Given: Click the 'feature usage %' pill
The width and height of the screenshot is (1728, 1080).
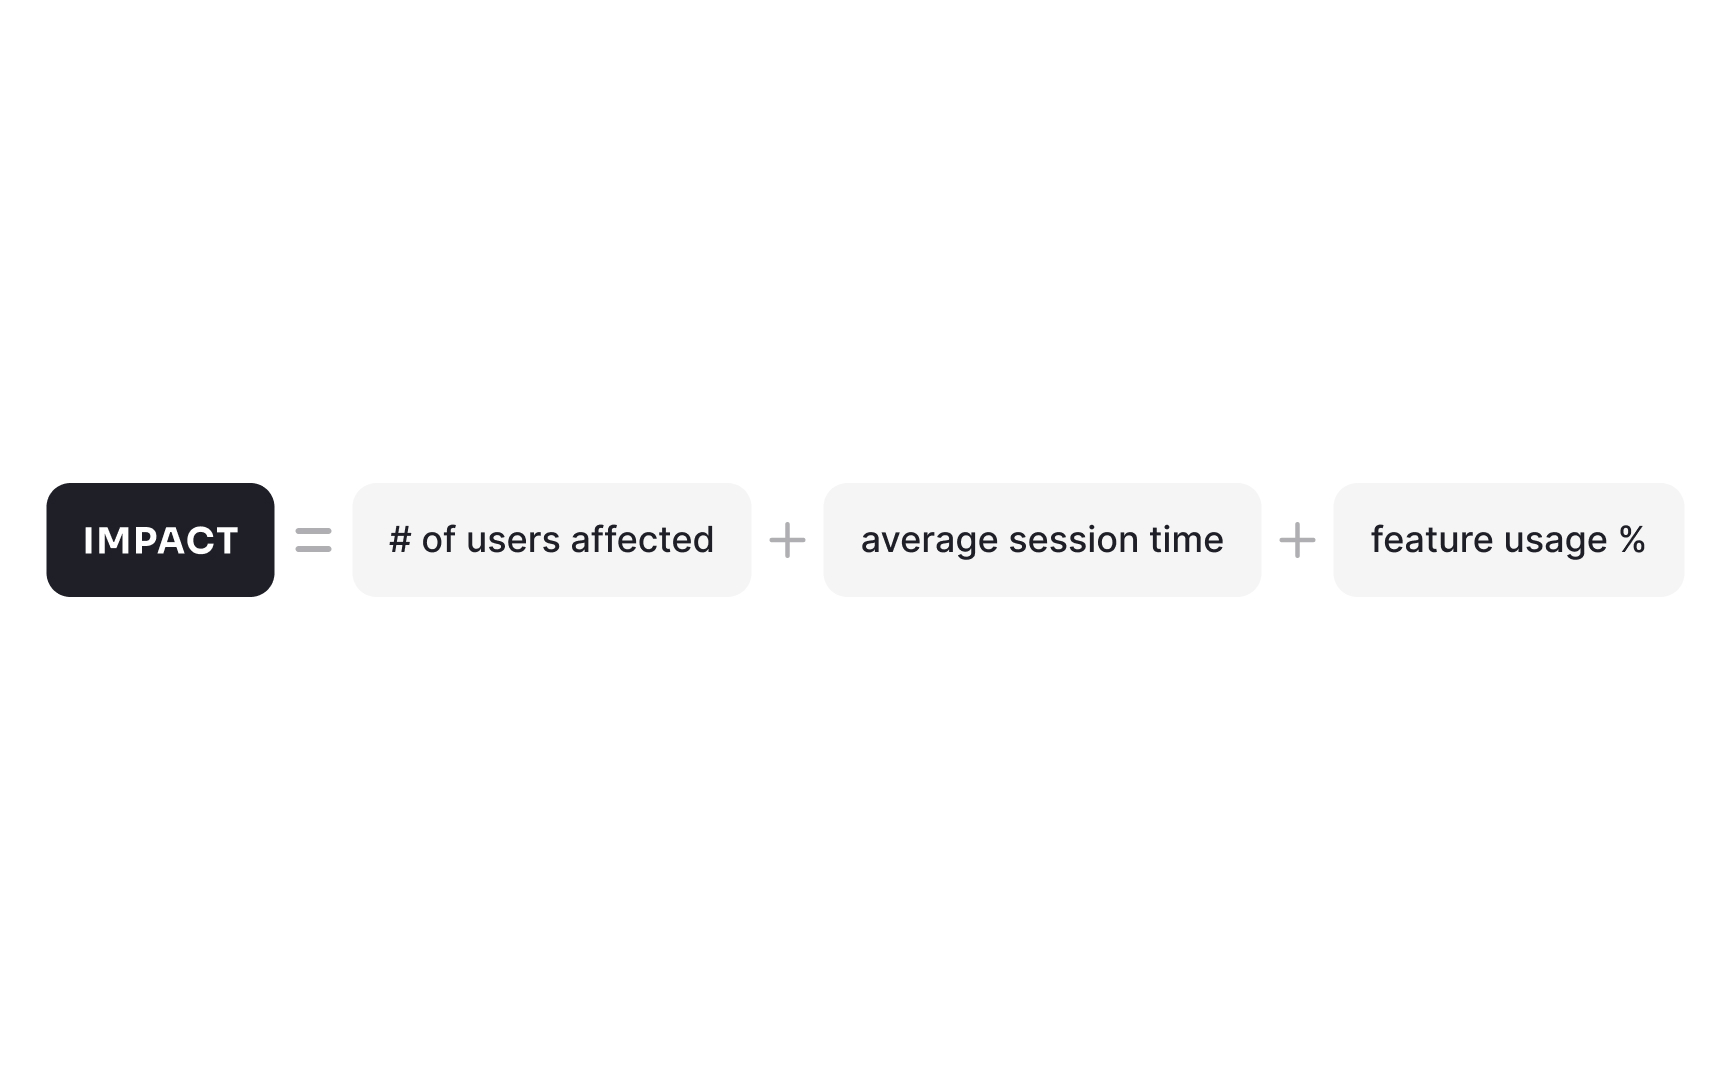Looking at the screenshot, I should pos(1509,540).
